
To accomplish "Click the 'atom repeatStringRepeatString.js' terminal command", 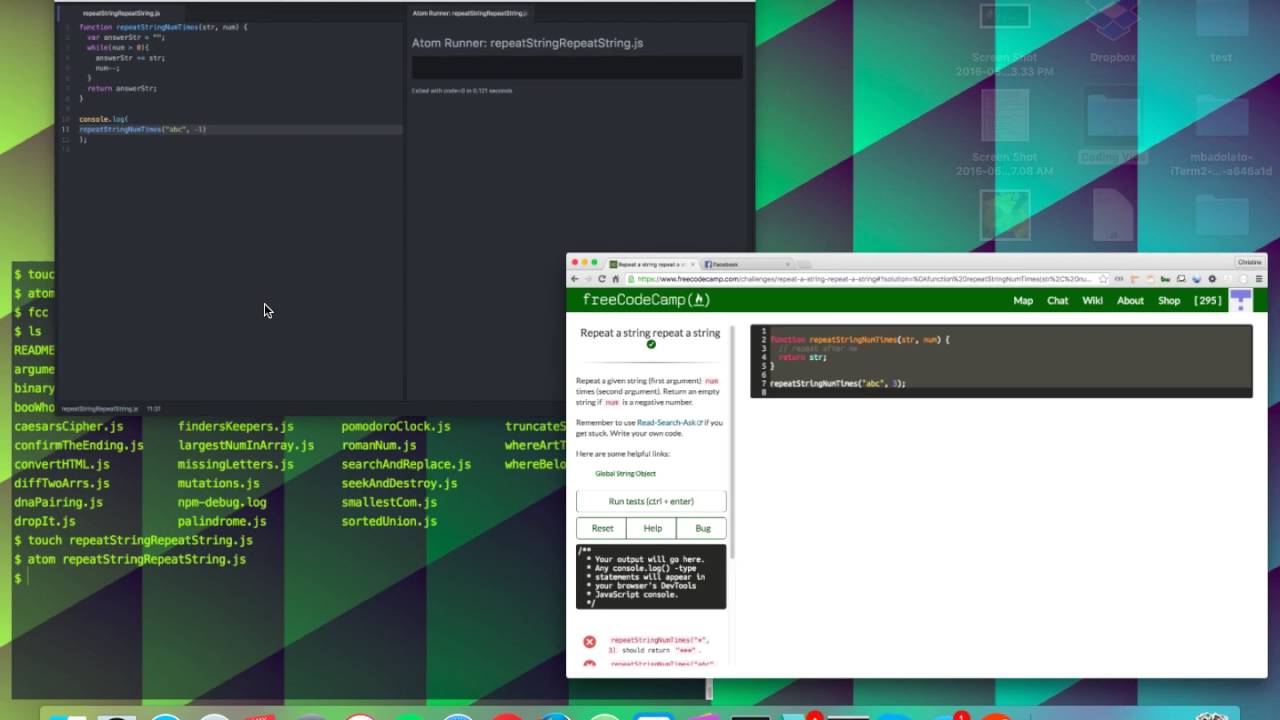I will 137,559.
